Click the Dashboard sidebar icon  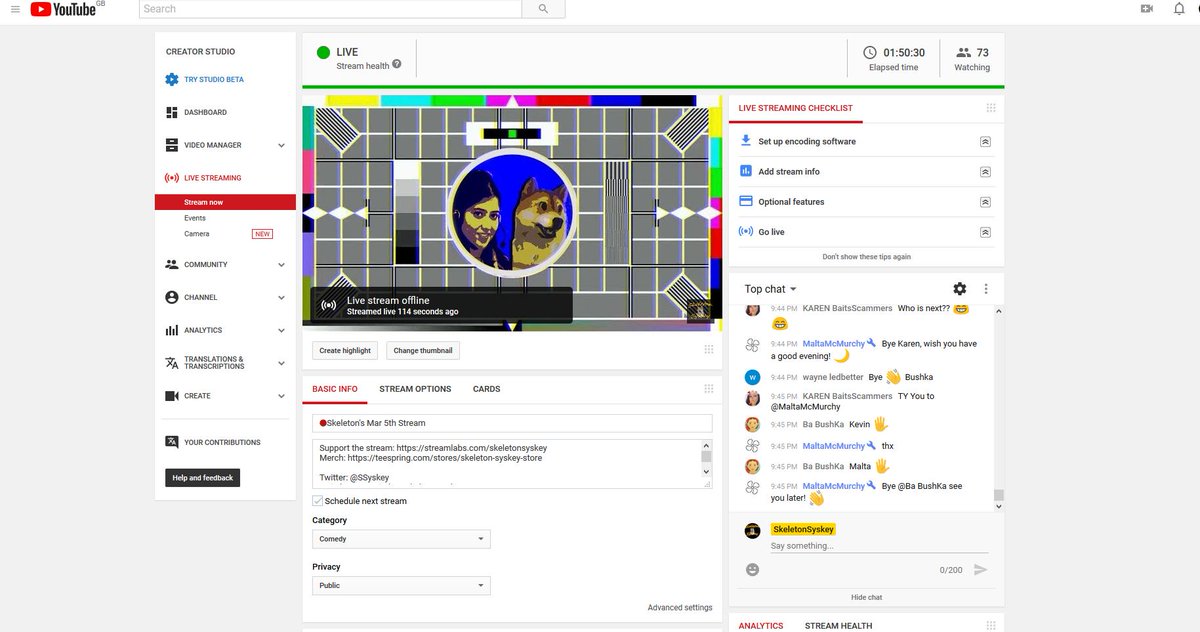click(172, 113)
